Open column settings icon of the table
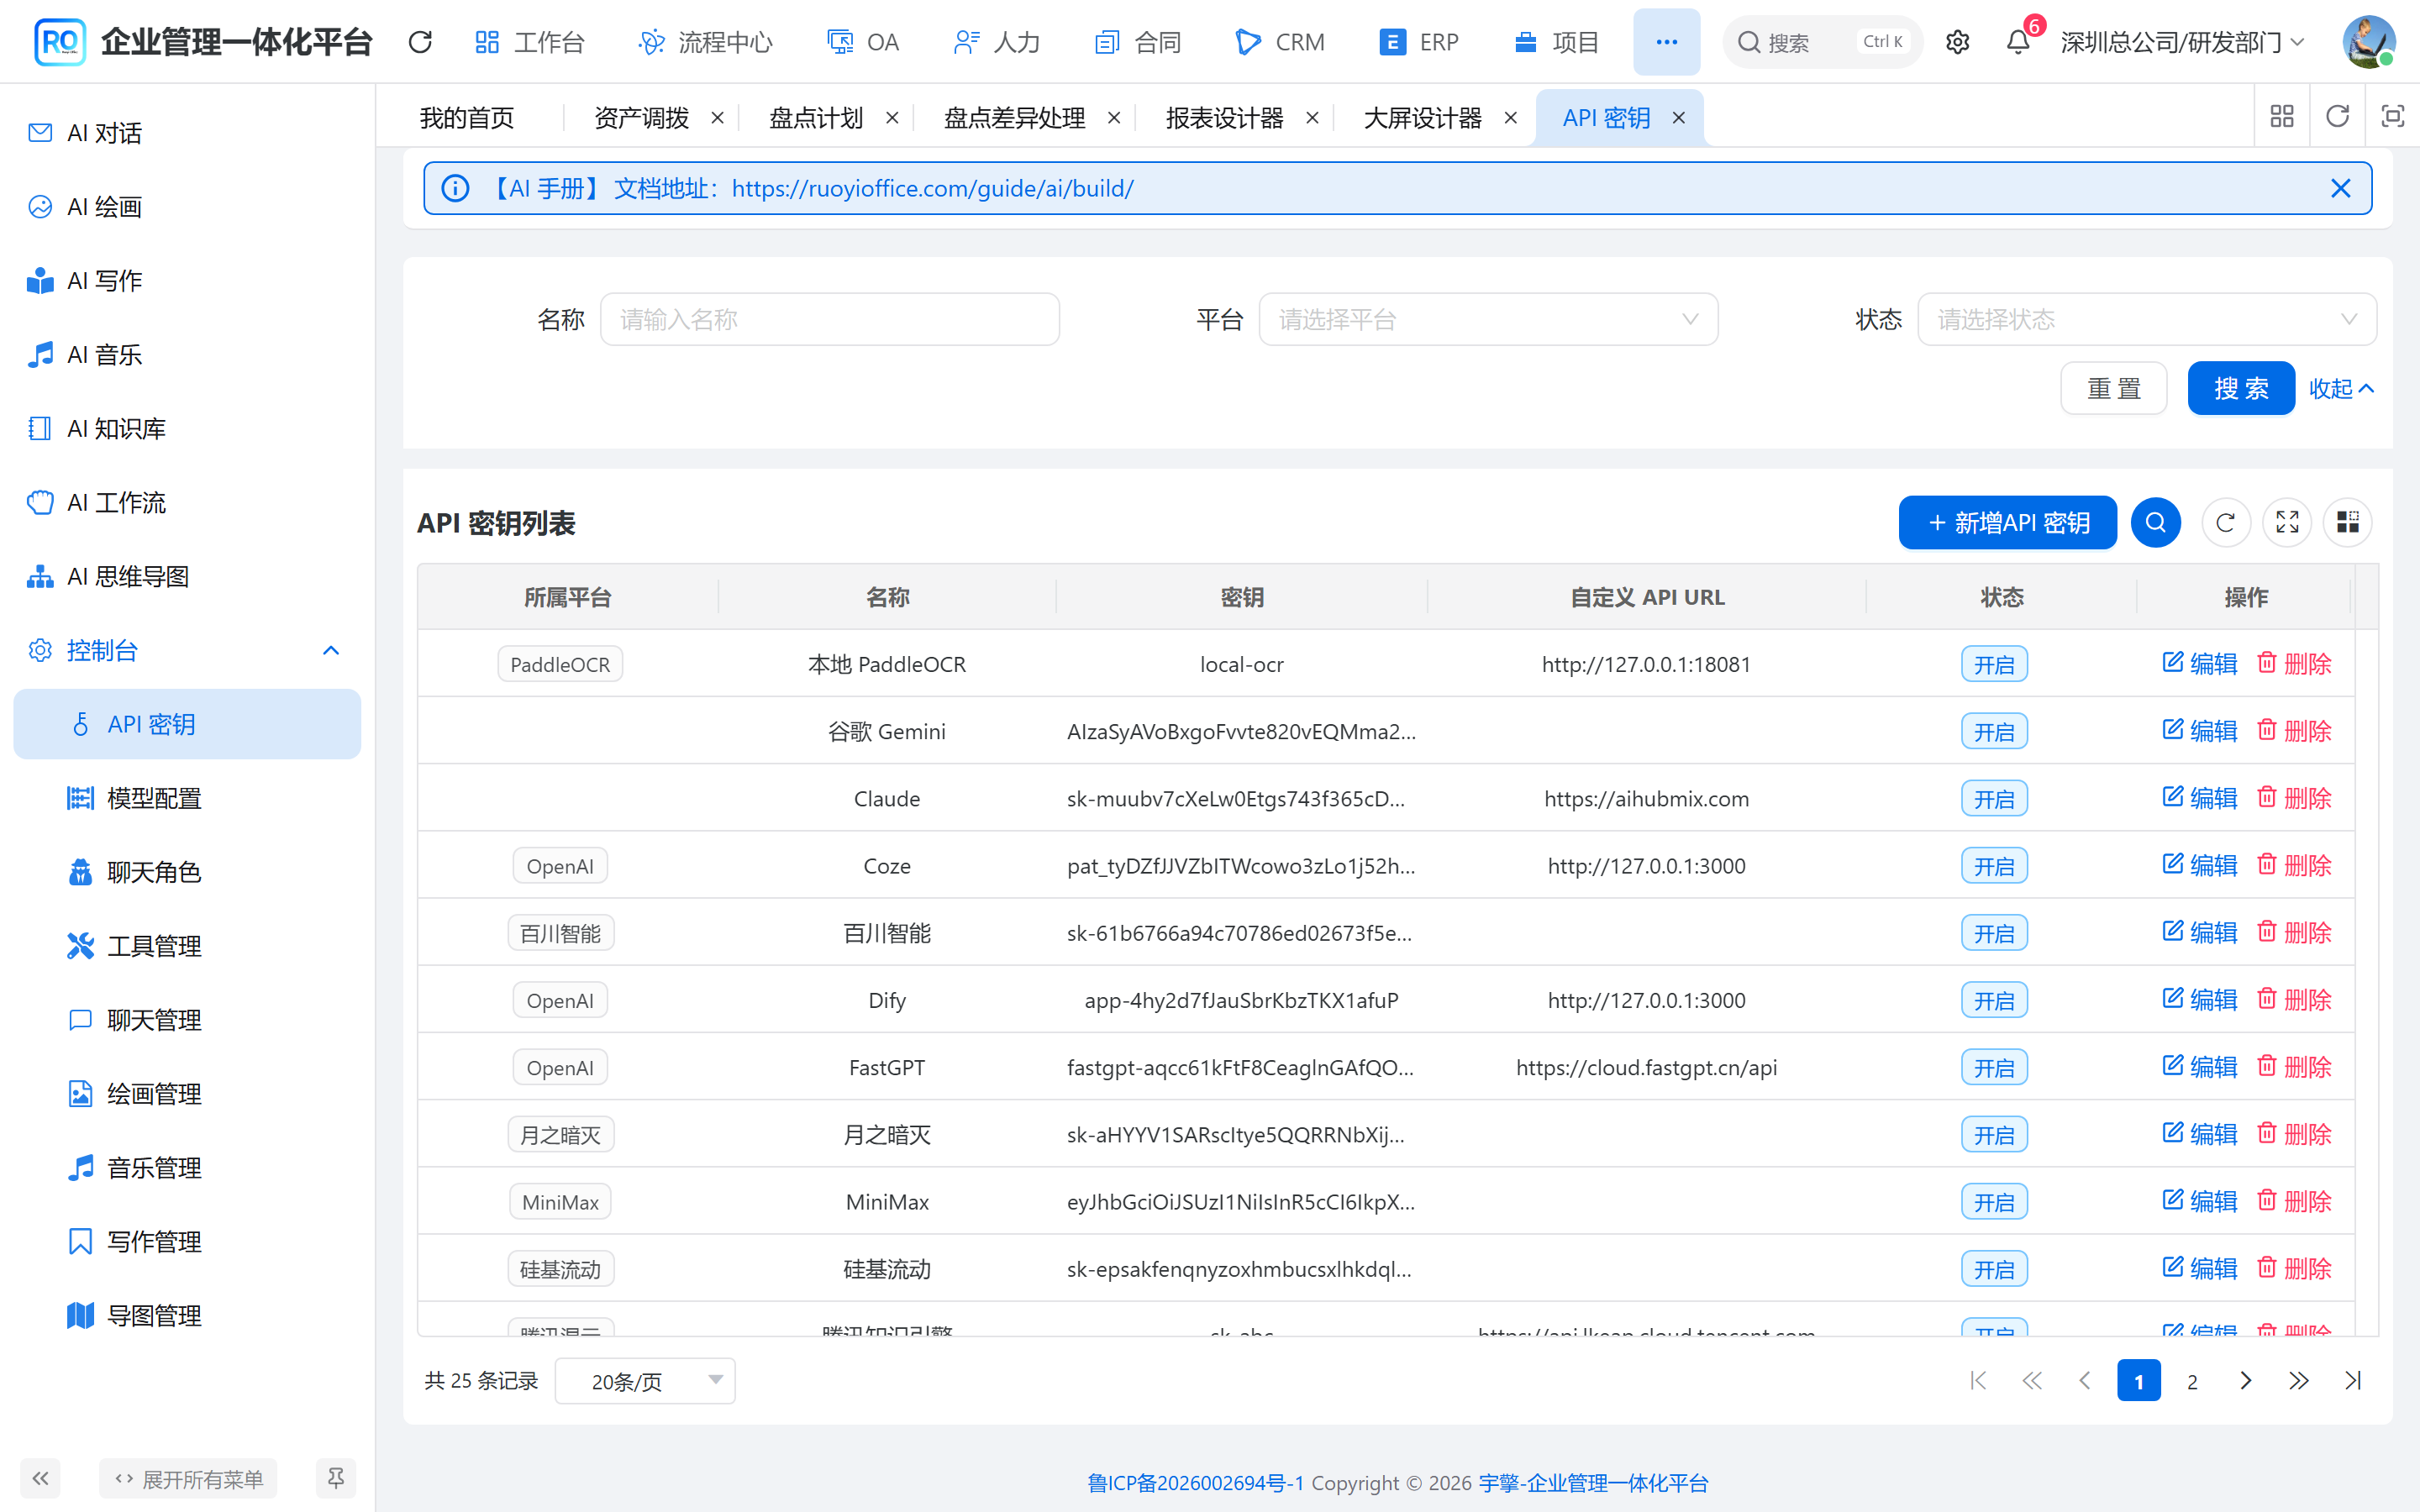 (x=2348, y=522)
